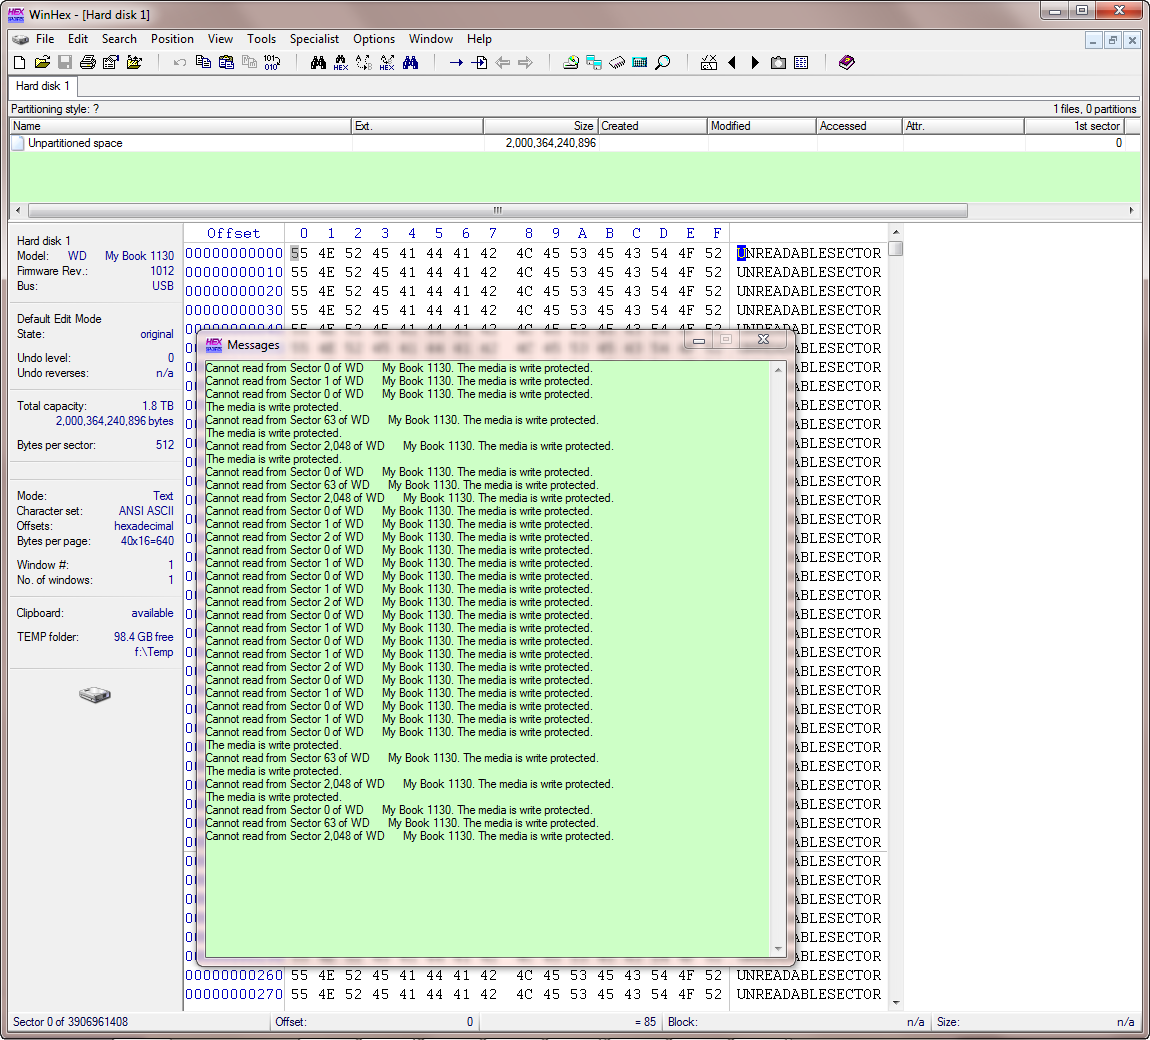Click the Calculator icon
Screen dimensions: 1150x1040
[x=640, y=63]
